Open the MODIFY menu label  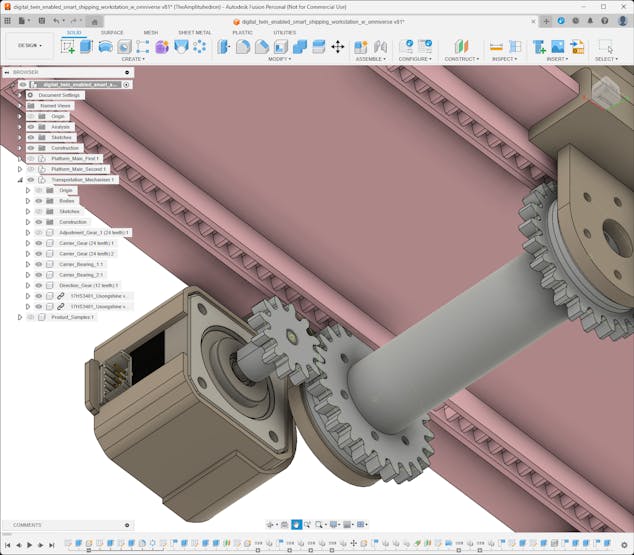point(280,59)
